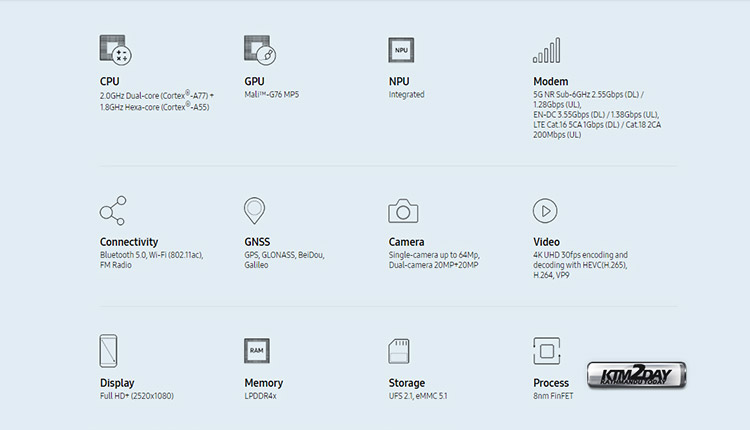Select the Memory RAM chip icon

tap(257, 351)
